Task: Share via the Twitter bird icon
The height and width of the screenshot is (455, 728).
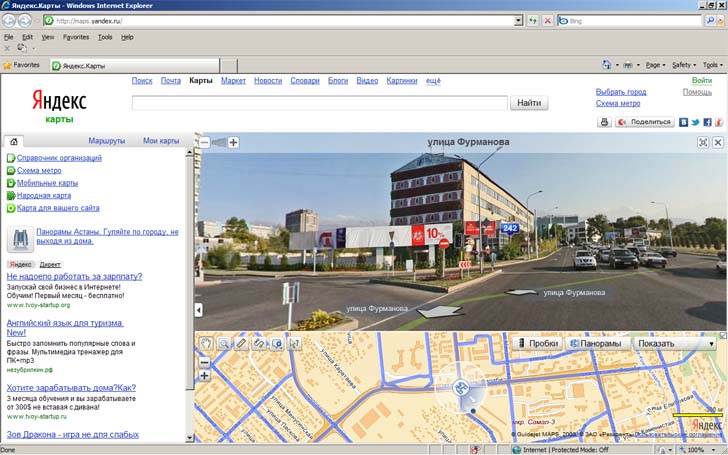Action: click(x=695, y=122)
